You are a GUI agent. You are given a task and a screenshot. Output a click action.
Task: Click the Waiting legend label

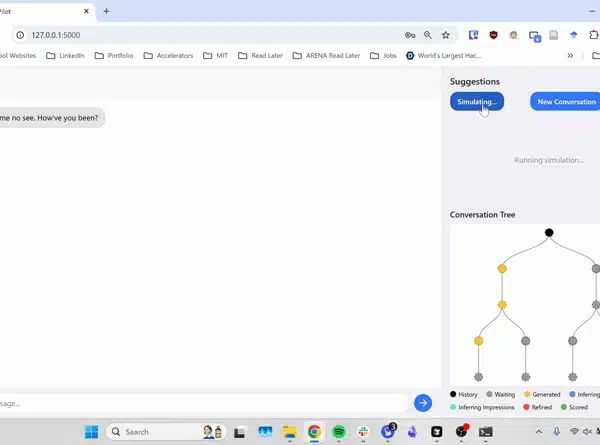point(505,394)
